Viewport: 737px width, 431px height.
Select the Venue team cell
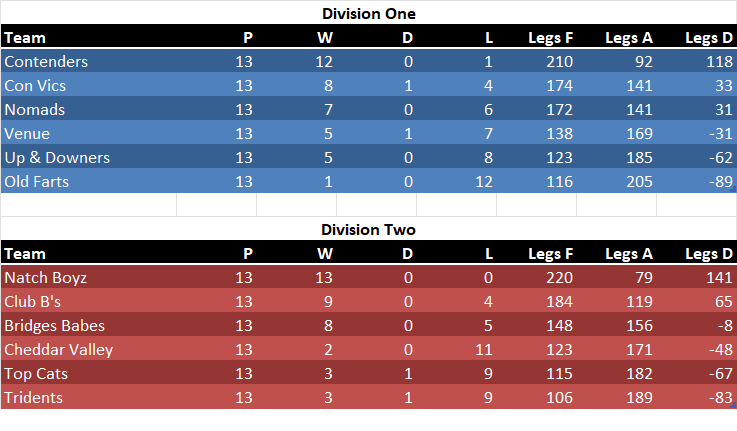pyautogui.click(x=27, y=133)
